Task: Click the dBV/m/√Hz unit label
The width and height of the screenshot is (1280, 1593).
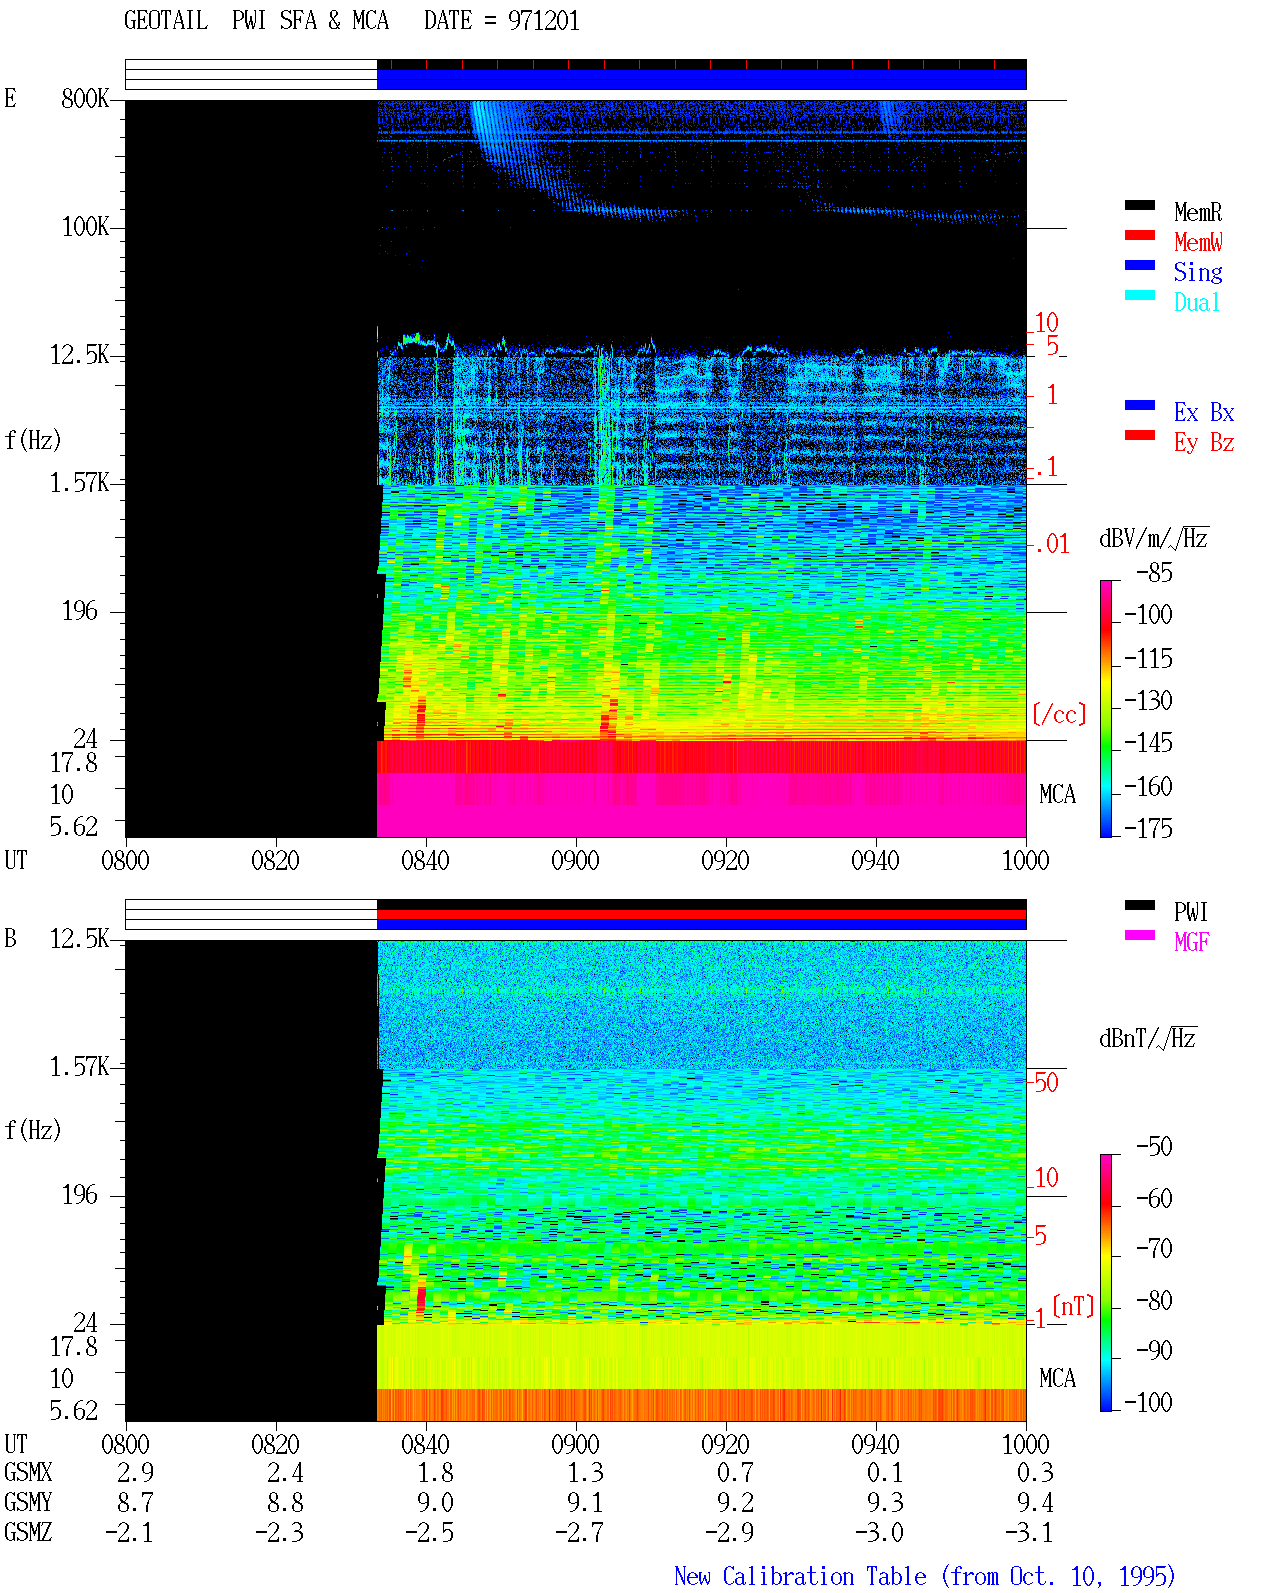Action: [x=1154, y=538]
